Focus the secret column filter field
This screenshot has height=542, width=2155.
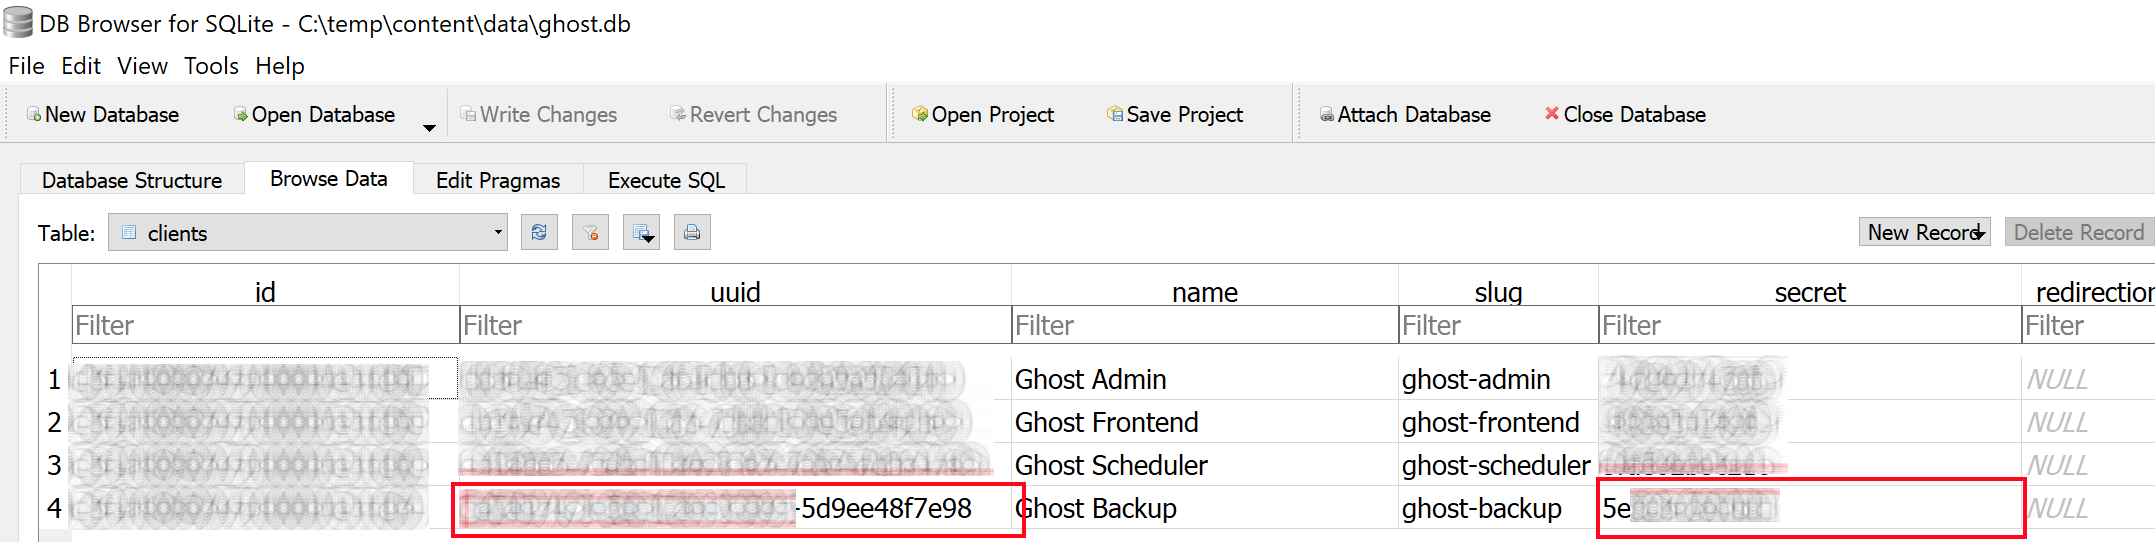pos(1810,325)
